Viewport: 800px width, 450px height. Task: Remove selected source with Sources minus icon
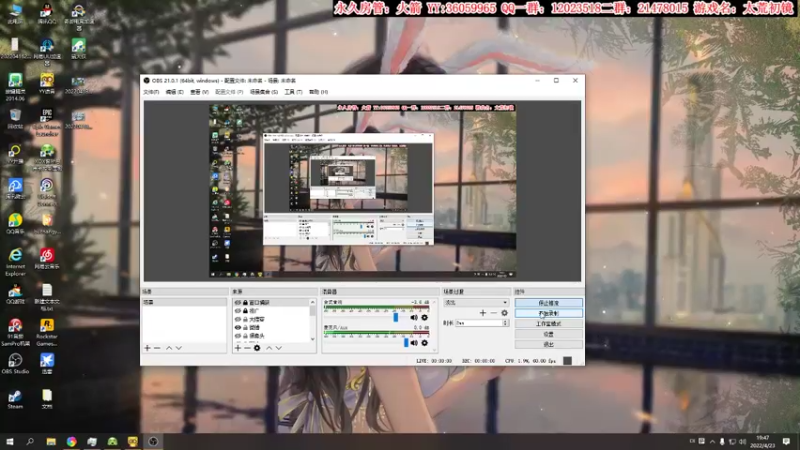[247, 348]
